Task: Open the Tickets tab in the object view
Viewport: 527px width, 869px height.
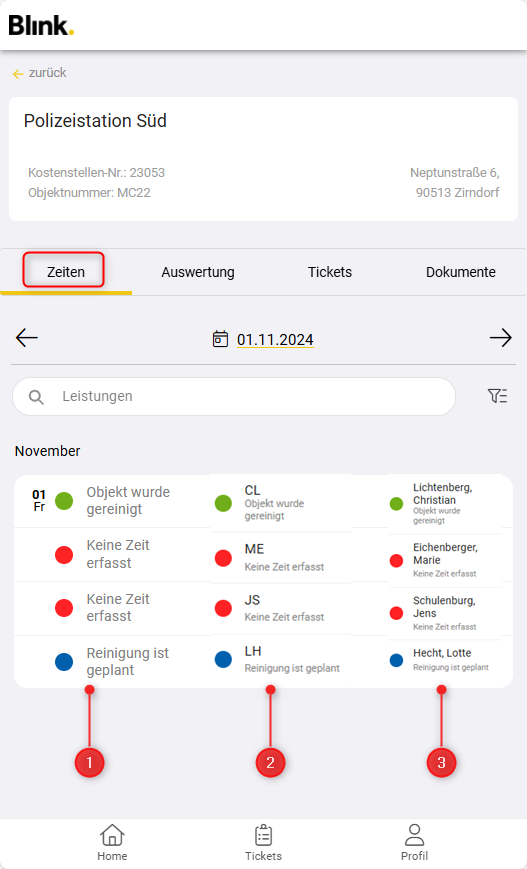Action: (330, 272)
